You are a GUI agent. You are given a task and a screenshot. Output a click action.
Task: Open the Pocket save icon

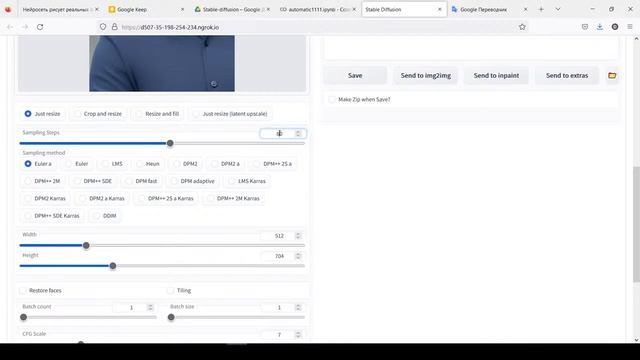[x=585, y=27]
